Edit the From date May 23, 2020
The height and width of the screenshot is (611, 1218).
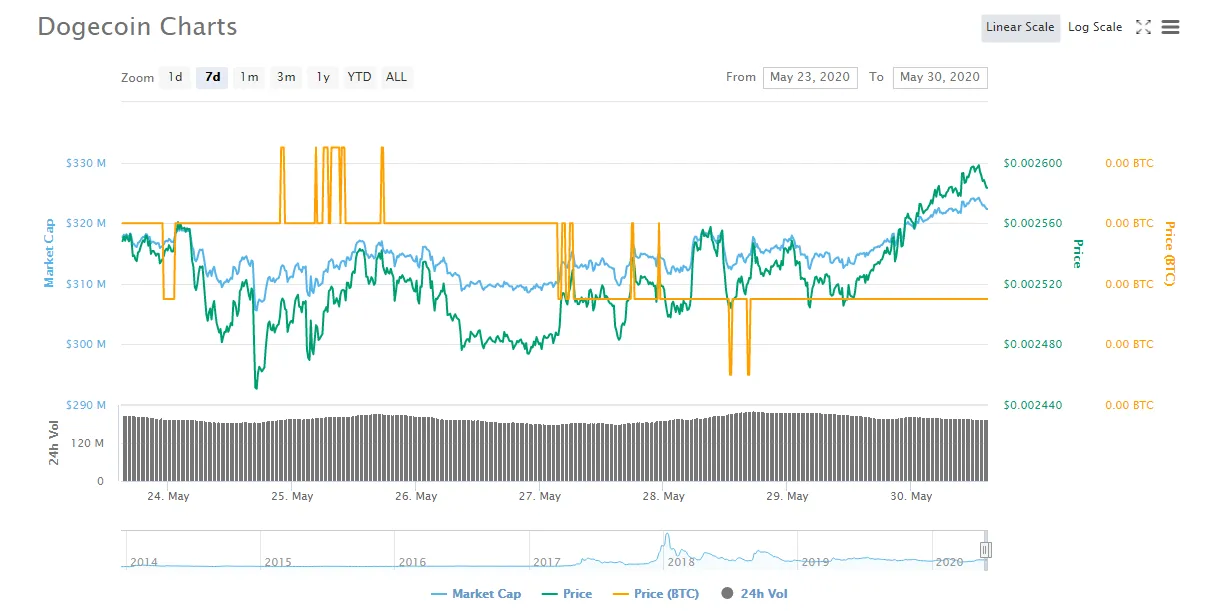point(810,77)
